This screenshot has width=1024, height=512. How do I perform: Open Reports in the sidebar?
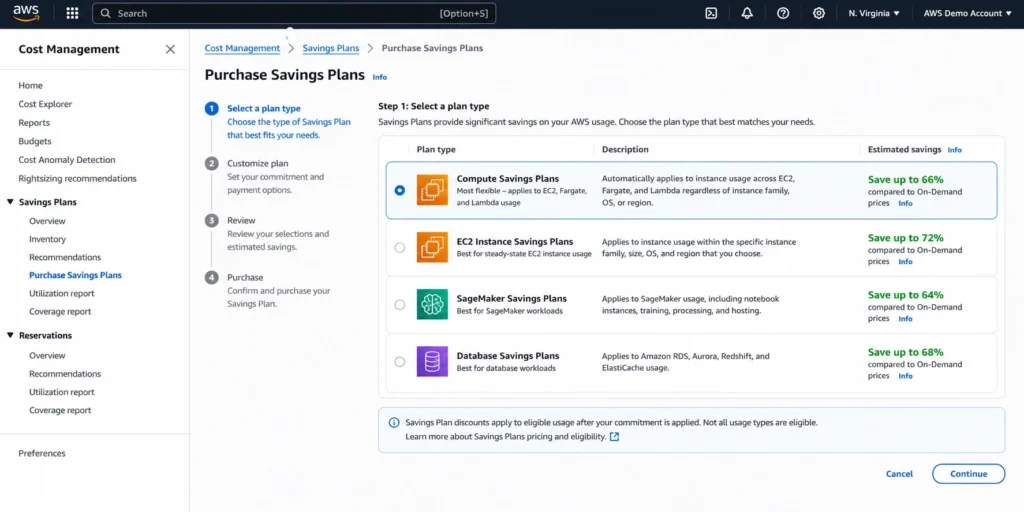point(34,123)
